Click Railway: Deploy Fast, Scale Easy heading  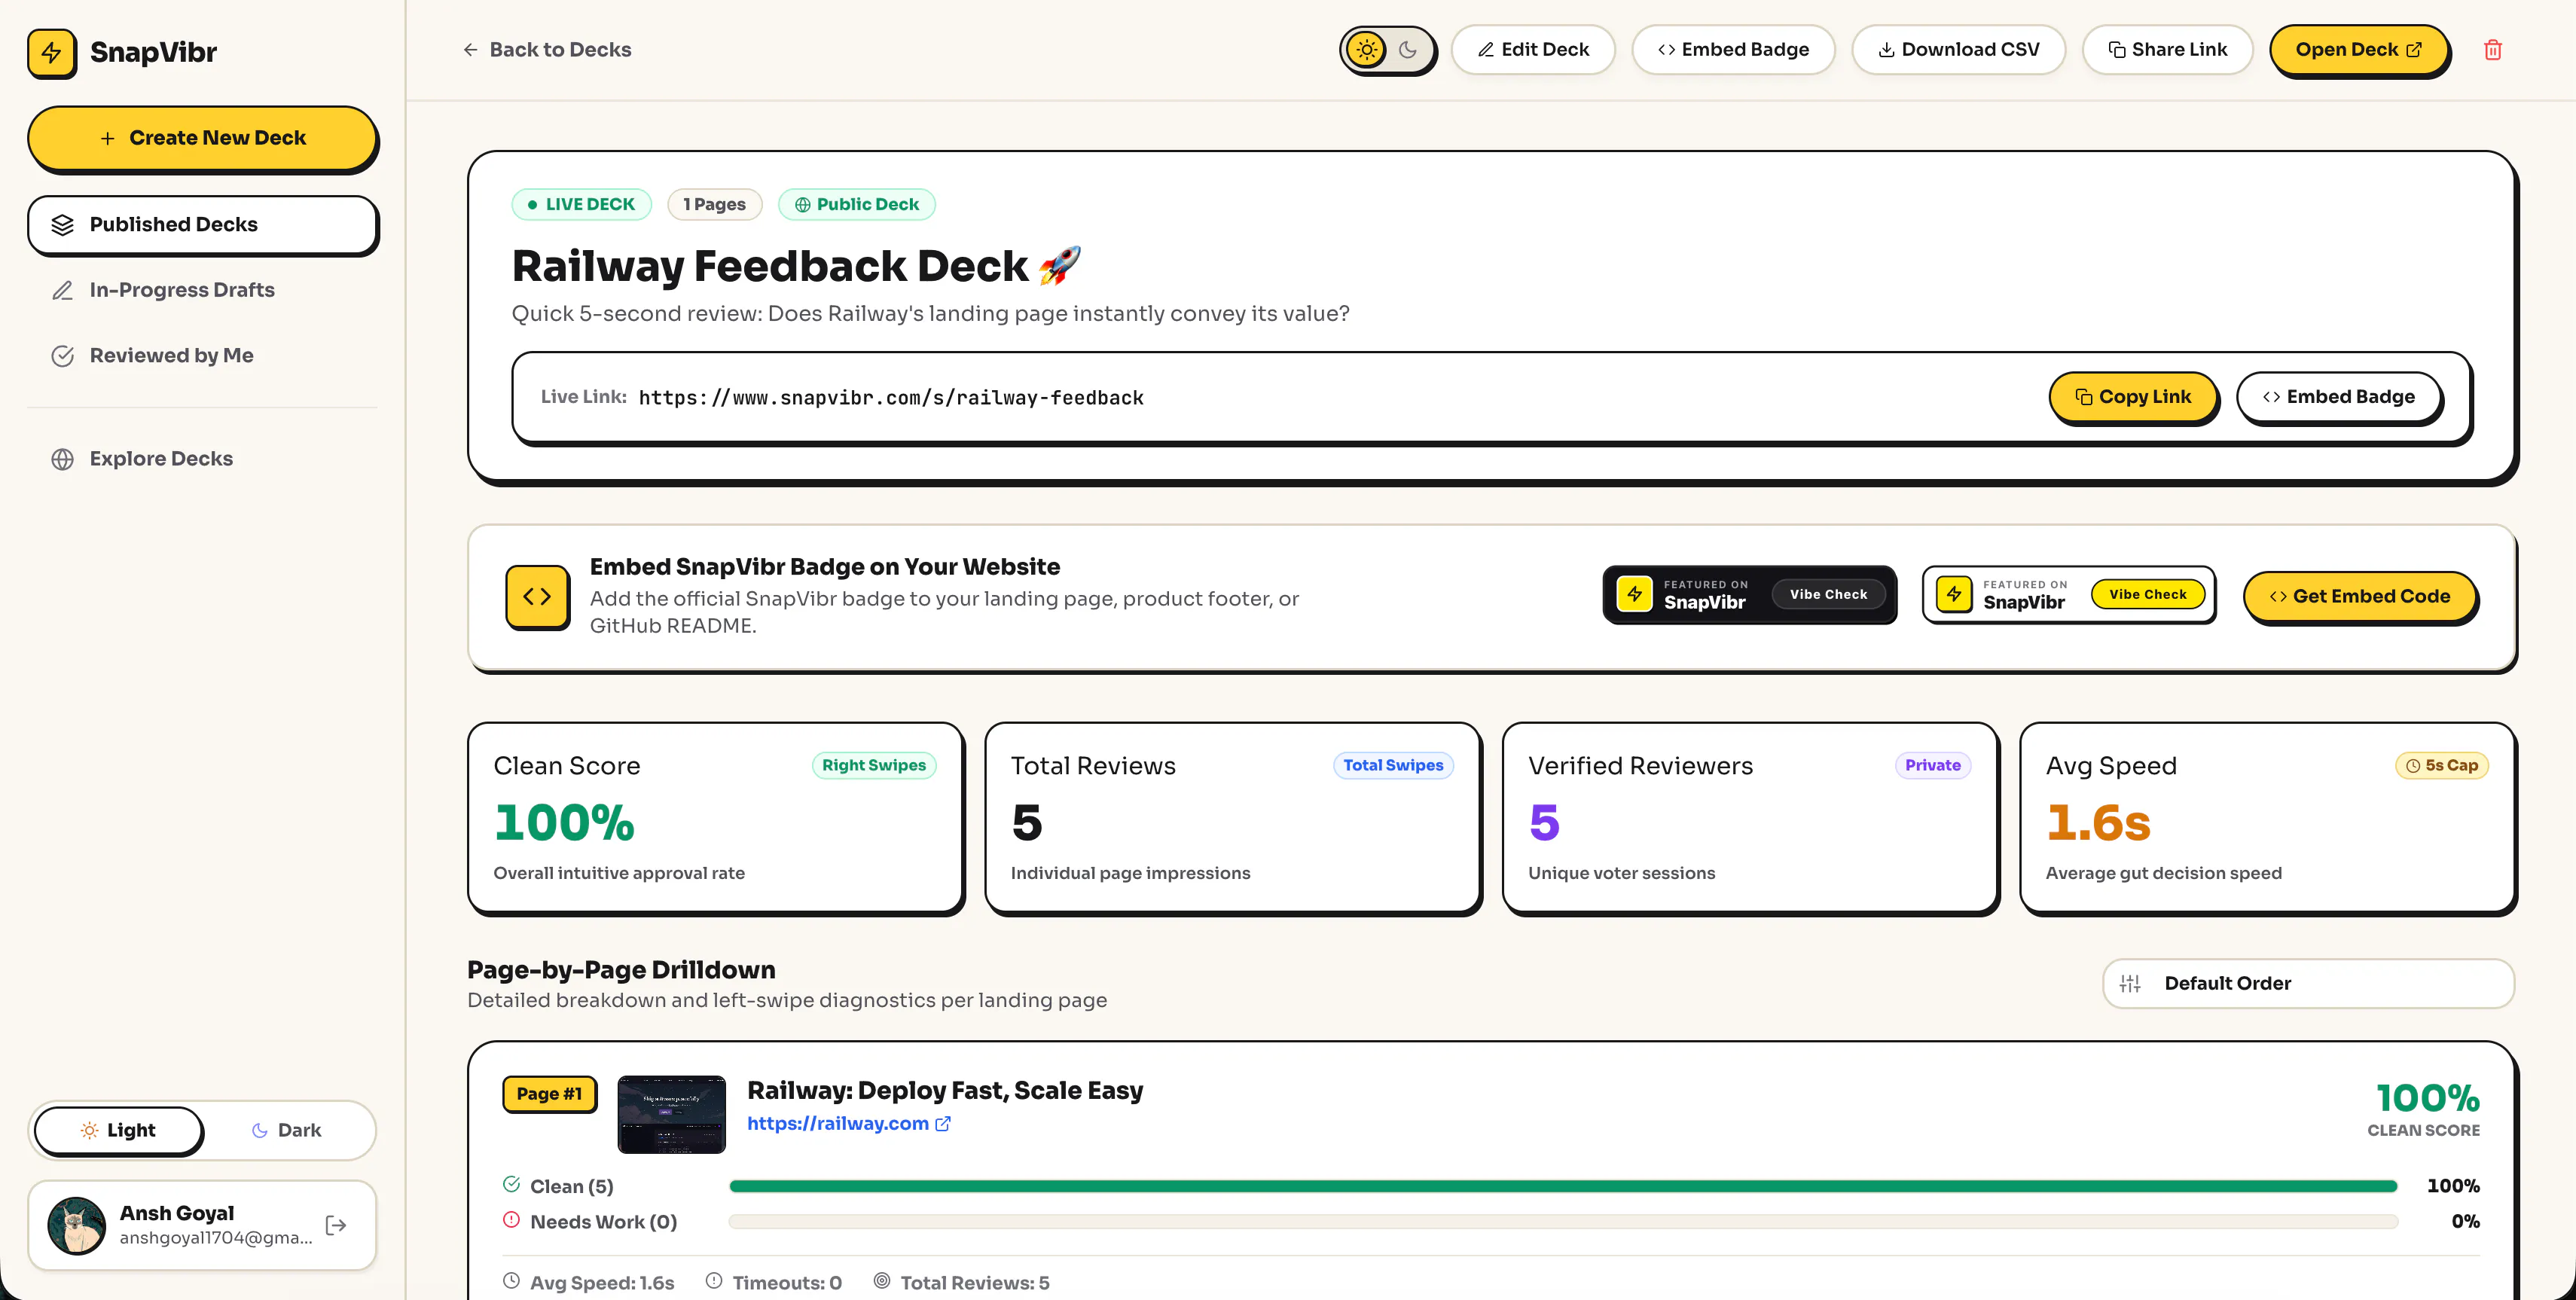click(x=945, y=1091)
